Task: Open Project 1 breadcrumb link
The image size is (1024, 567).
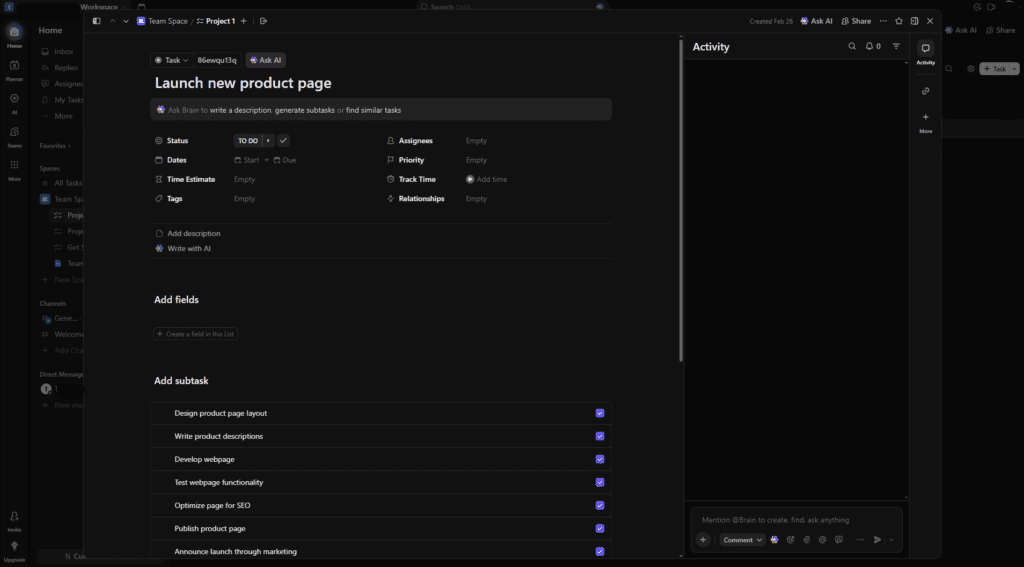Action: click(216, 21)
